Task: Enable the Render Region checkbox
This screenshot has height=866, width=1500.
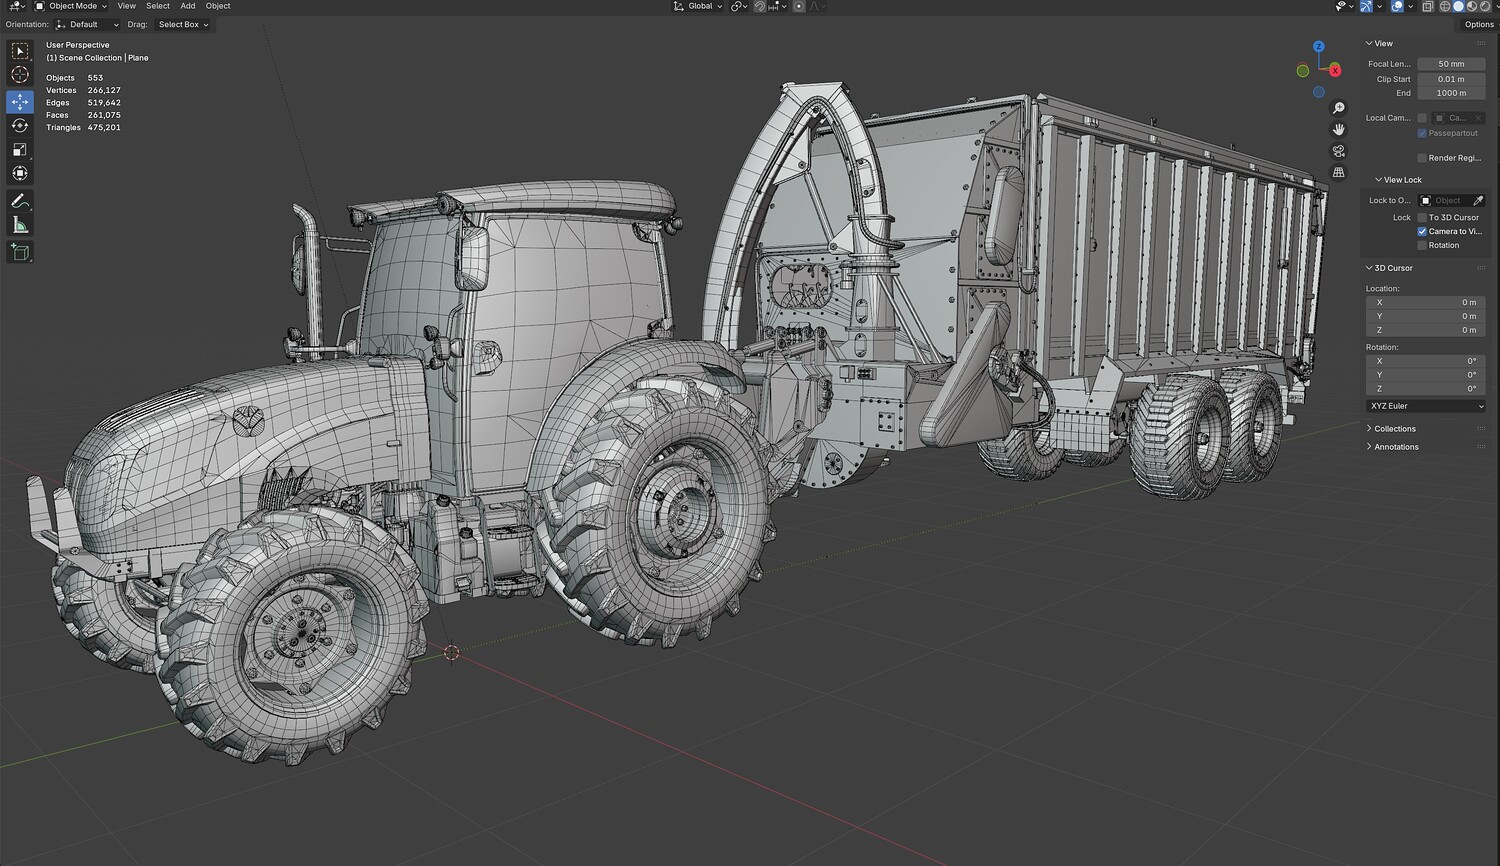Action: [1422, 158]
